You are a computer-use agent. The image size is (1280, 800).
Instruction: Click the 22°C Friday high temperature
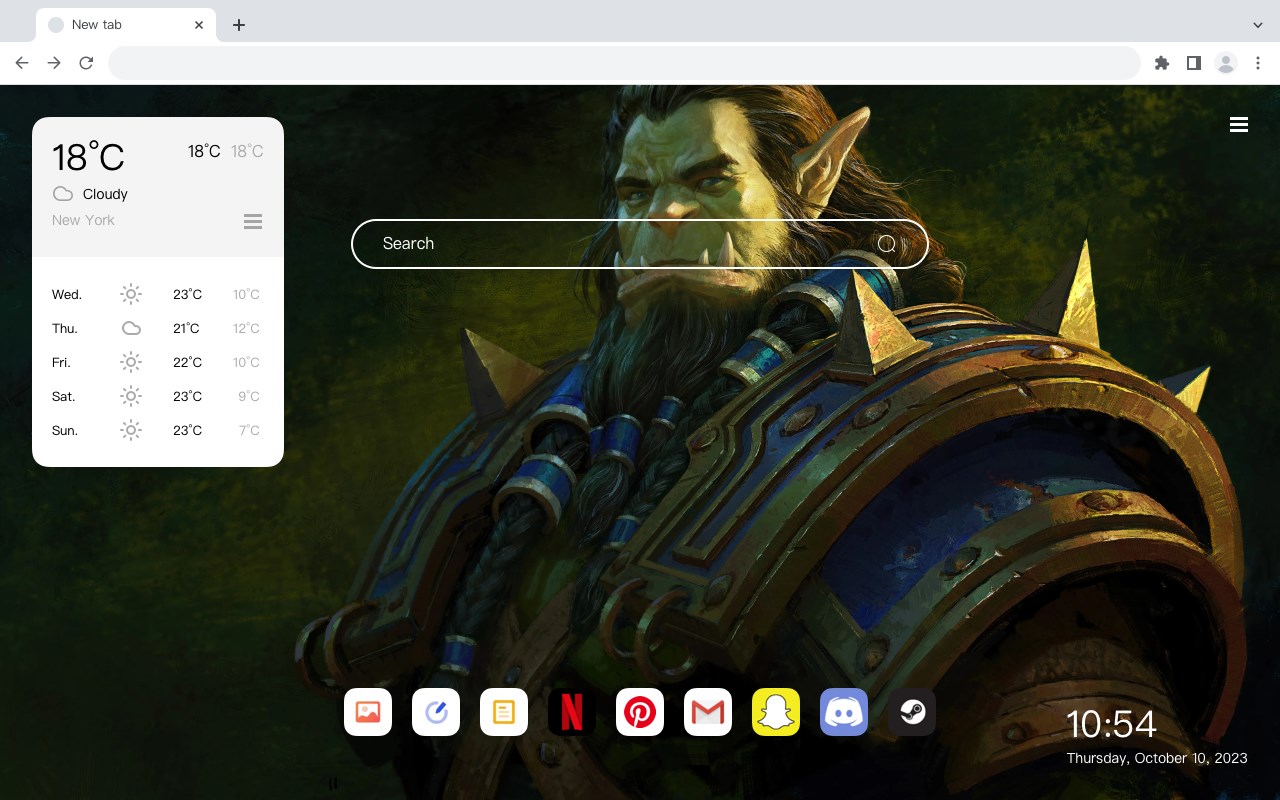(x=187, y=362)
